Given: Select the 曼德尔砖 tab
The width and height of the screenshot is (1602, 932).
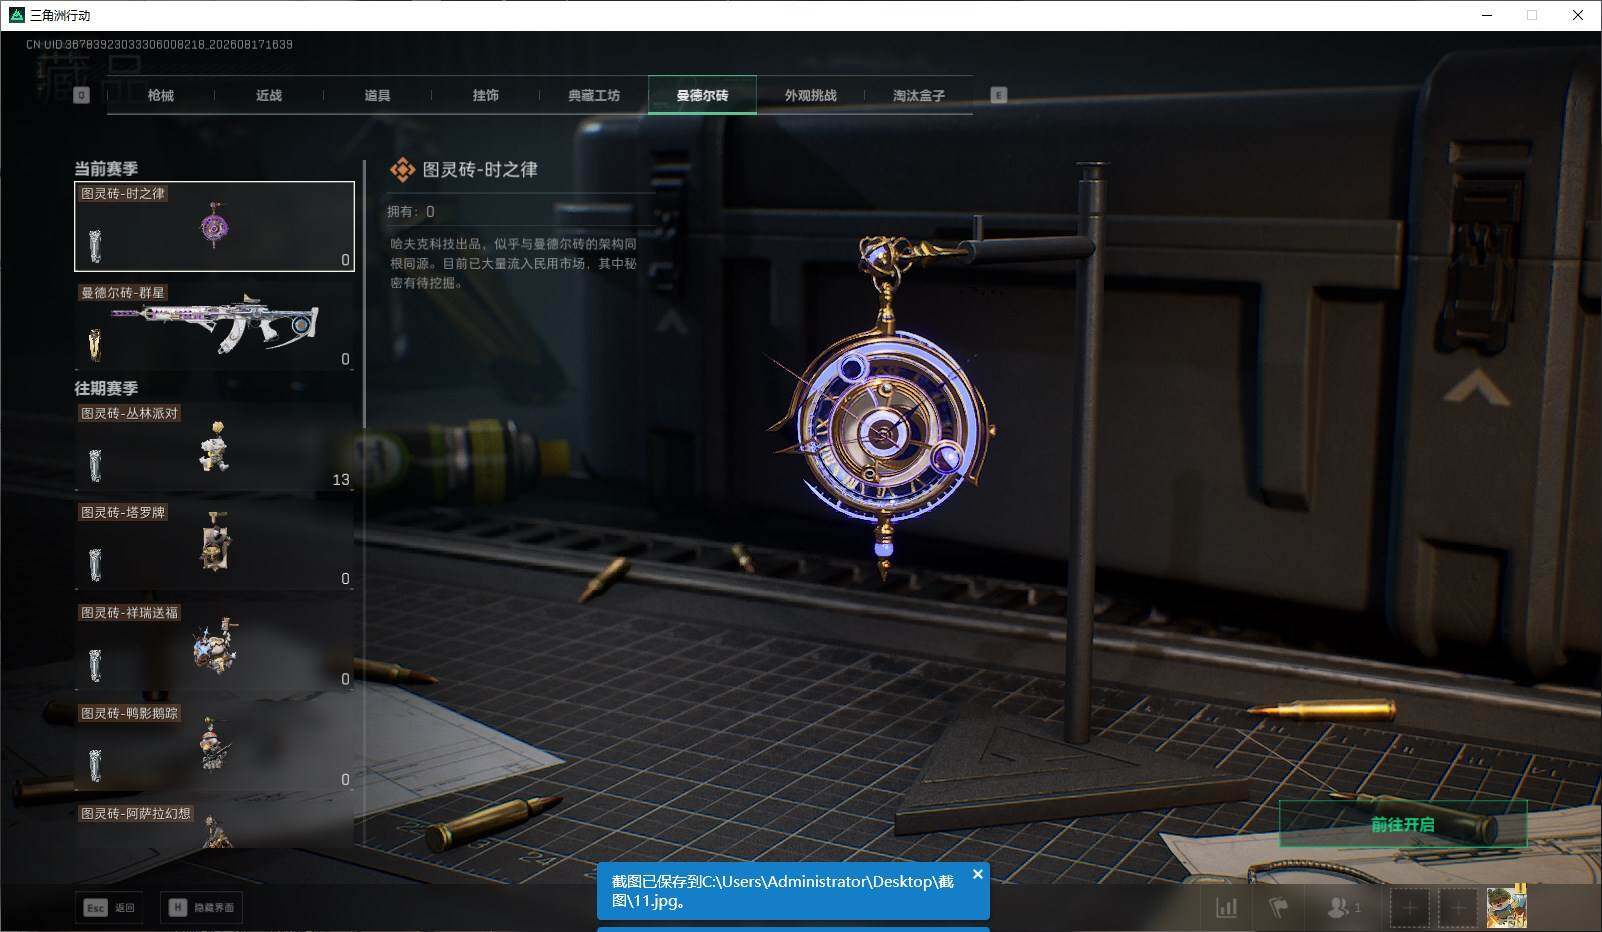Looking at the screenshot, I should [702, 95].
